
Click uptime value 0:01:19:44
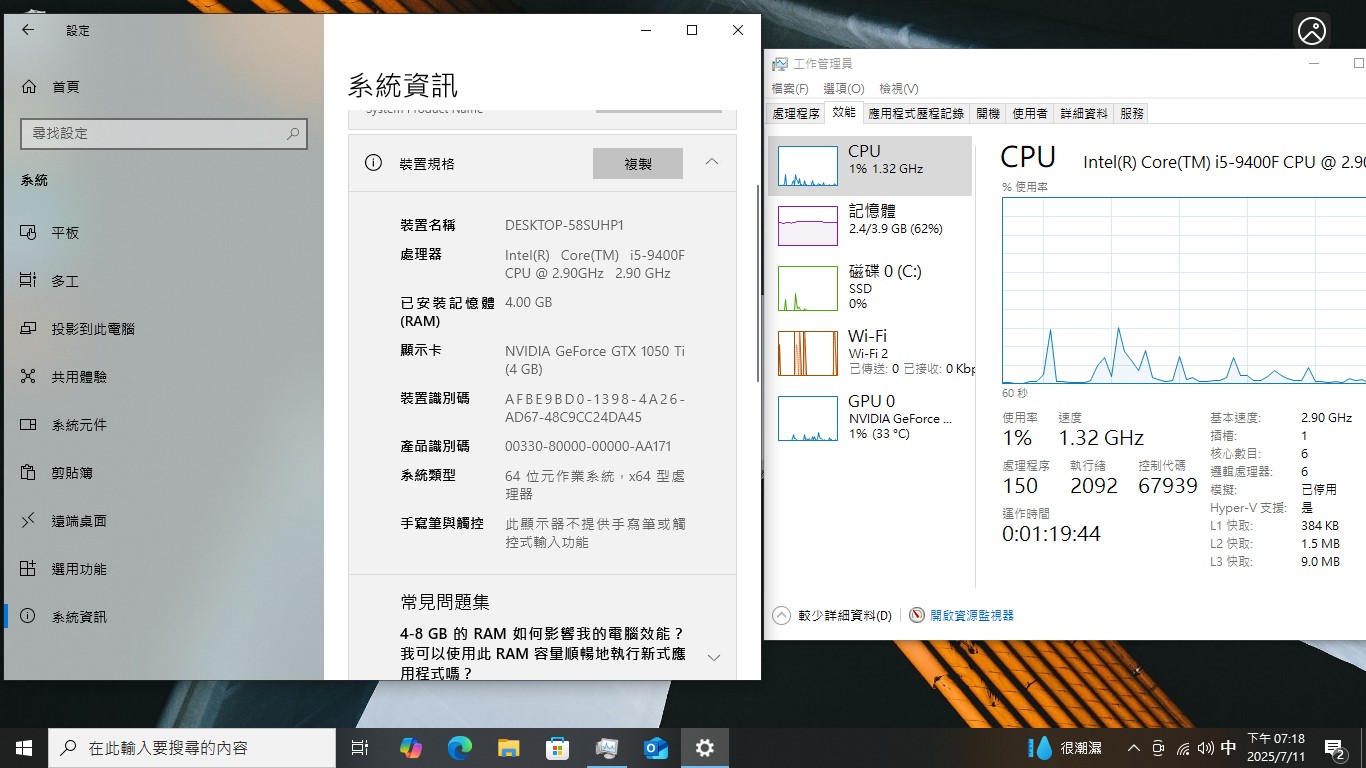point(1051,534)
